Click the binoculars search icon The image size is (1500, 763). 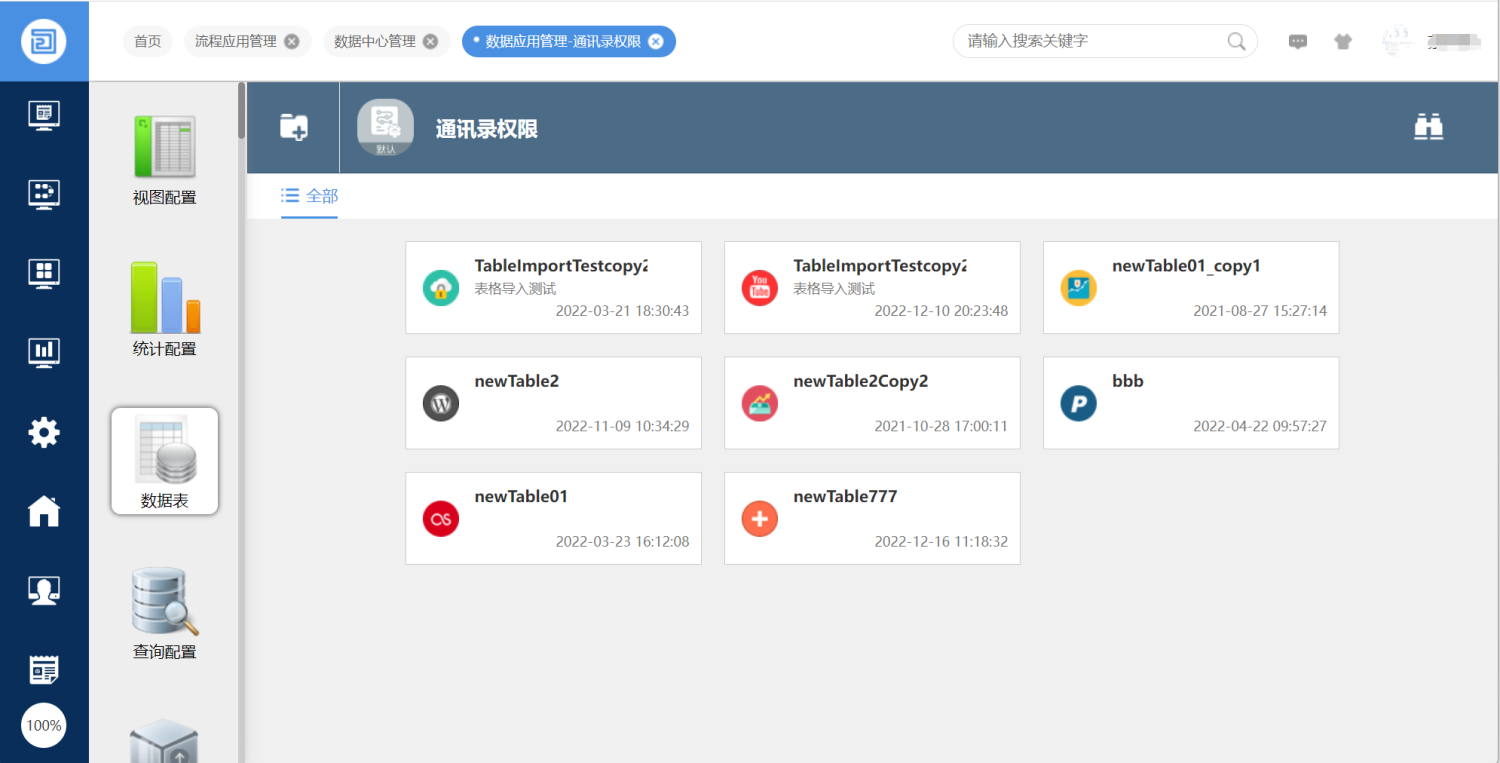tap(1428, 127)
